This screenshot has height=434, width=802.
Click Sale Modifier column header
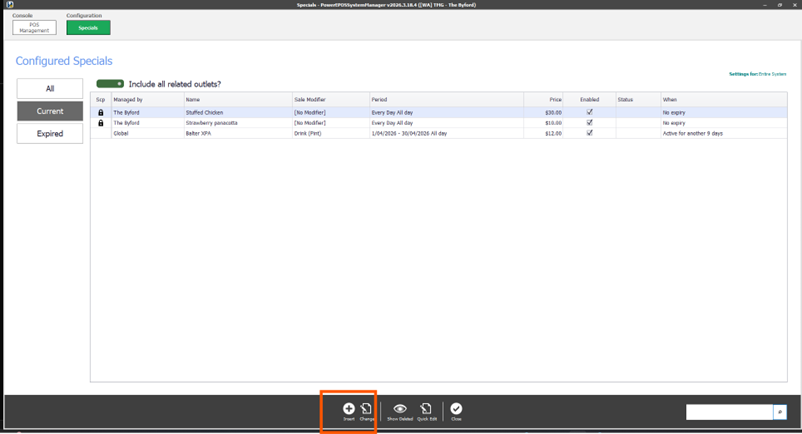[331, 100]
